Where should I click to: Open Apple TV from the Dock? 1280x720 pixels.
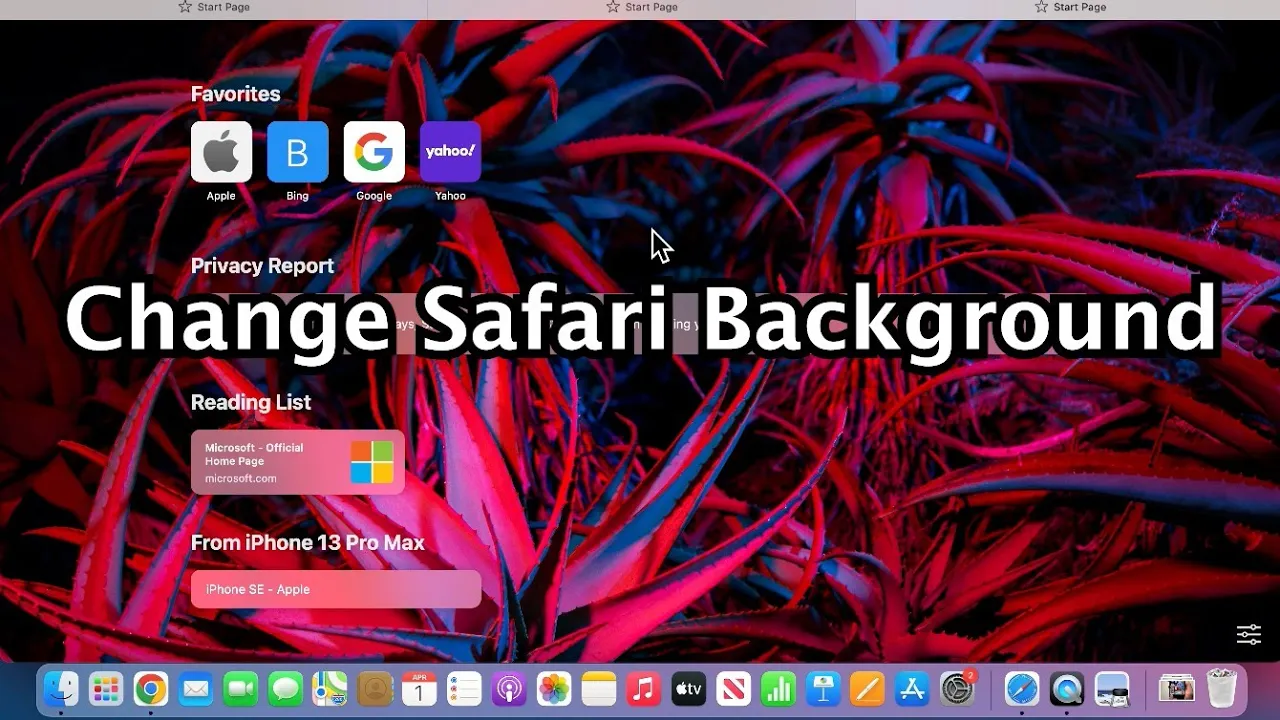pyautogui.click(x=688, y=689)
